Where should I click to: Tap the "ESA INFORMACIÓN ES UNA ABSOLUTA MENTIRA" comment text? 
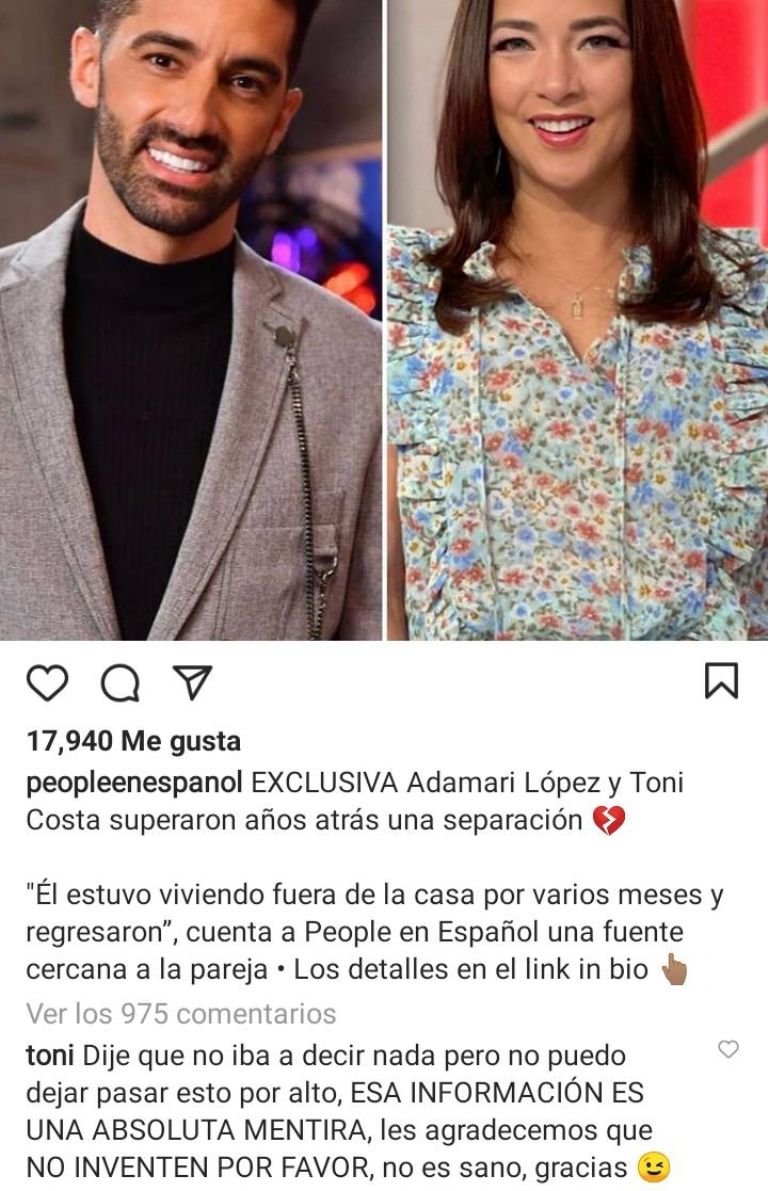click(x=335, y=1111)
